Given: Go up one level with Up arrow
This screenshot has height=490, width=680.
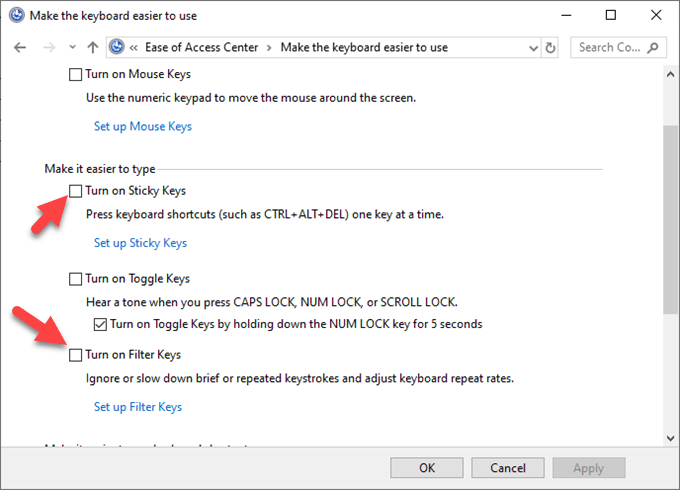Looking at the screenshot, I should tap(93, 47).
